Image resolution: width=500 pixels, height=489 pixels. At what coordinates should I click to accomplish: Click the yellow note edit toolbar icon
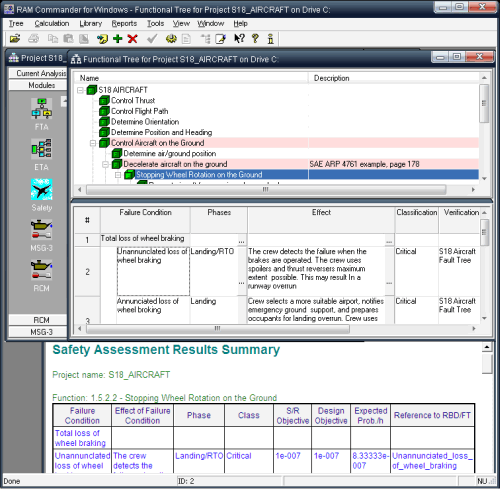102,39
